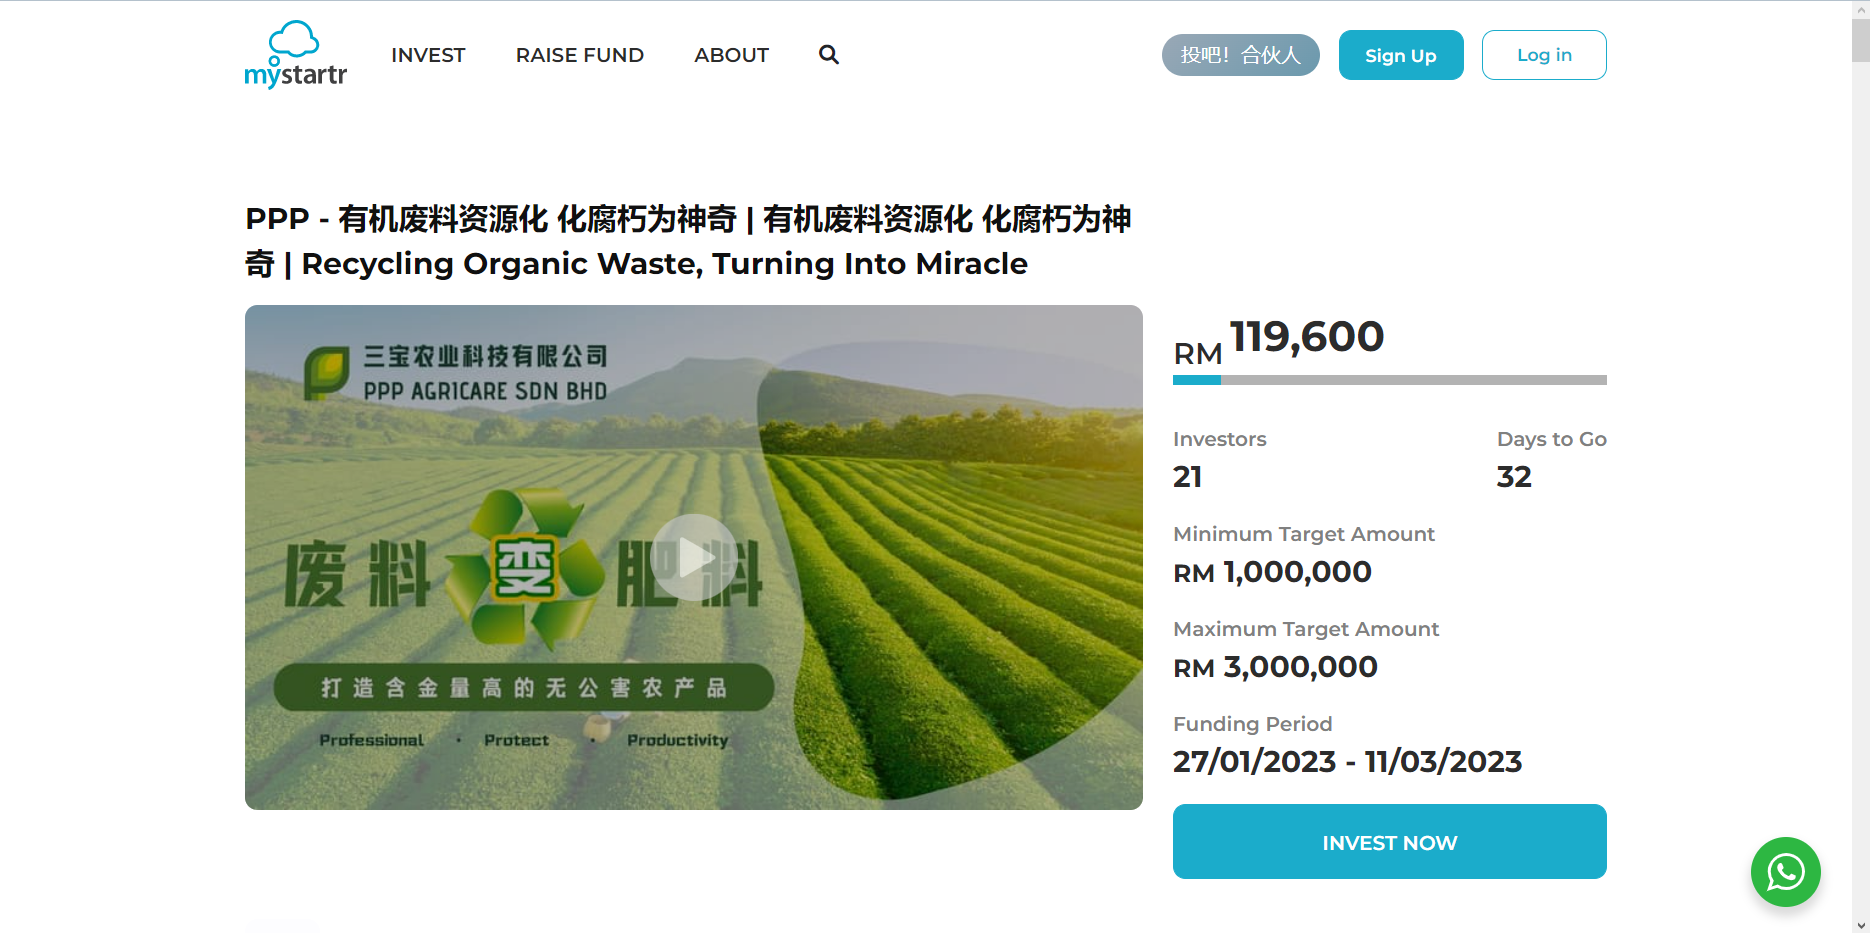This screenshot has height=933, width=1870.
Task: Open the RAISE FUND menu
Action: click(x=580, y=55)
